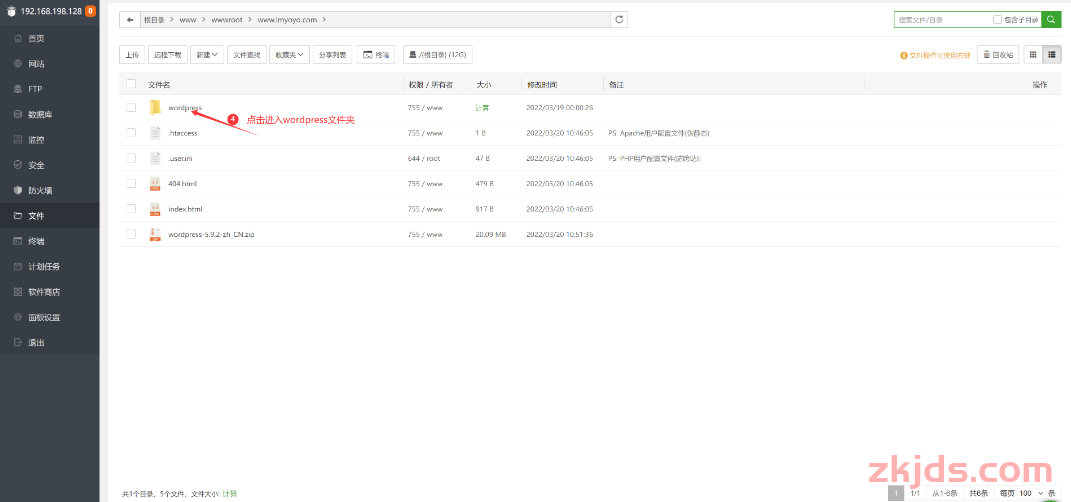The height and width of the screenshot is (502, 1071).
Task: Click page number 1 in pagination
Action: tap(896, 493)
